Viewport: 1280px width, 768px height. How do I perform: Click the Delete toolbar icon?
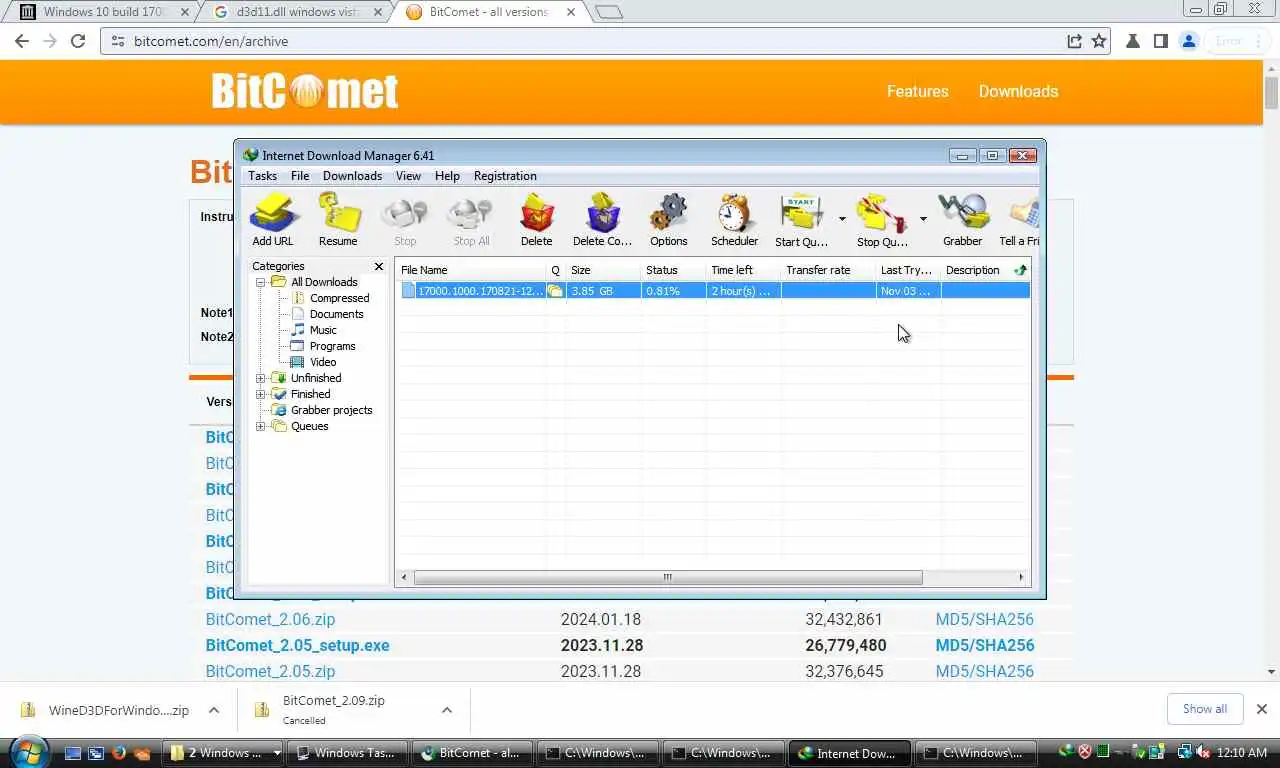tap(536, 219)
